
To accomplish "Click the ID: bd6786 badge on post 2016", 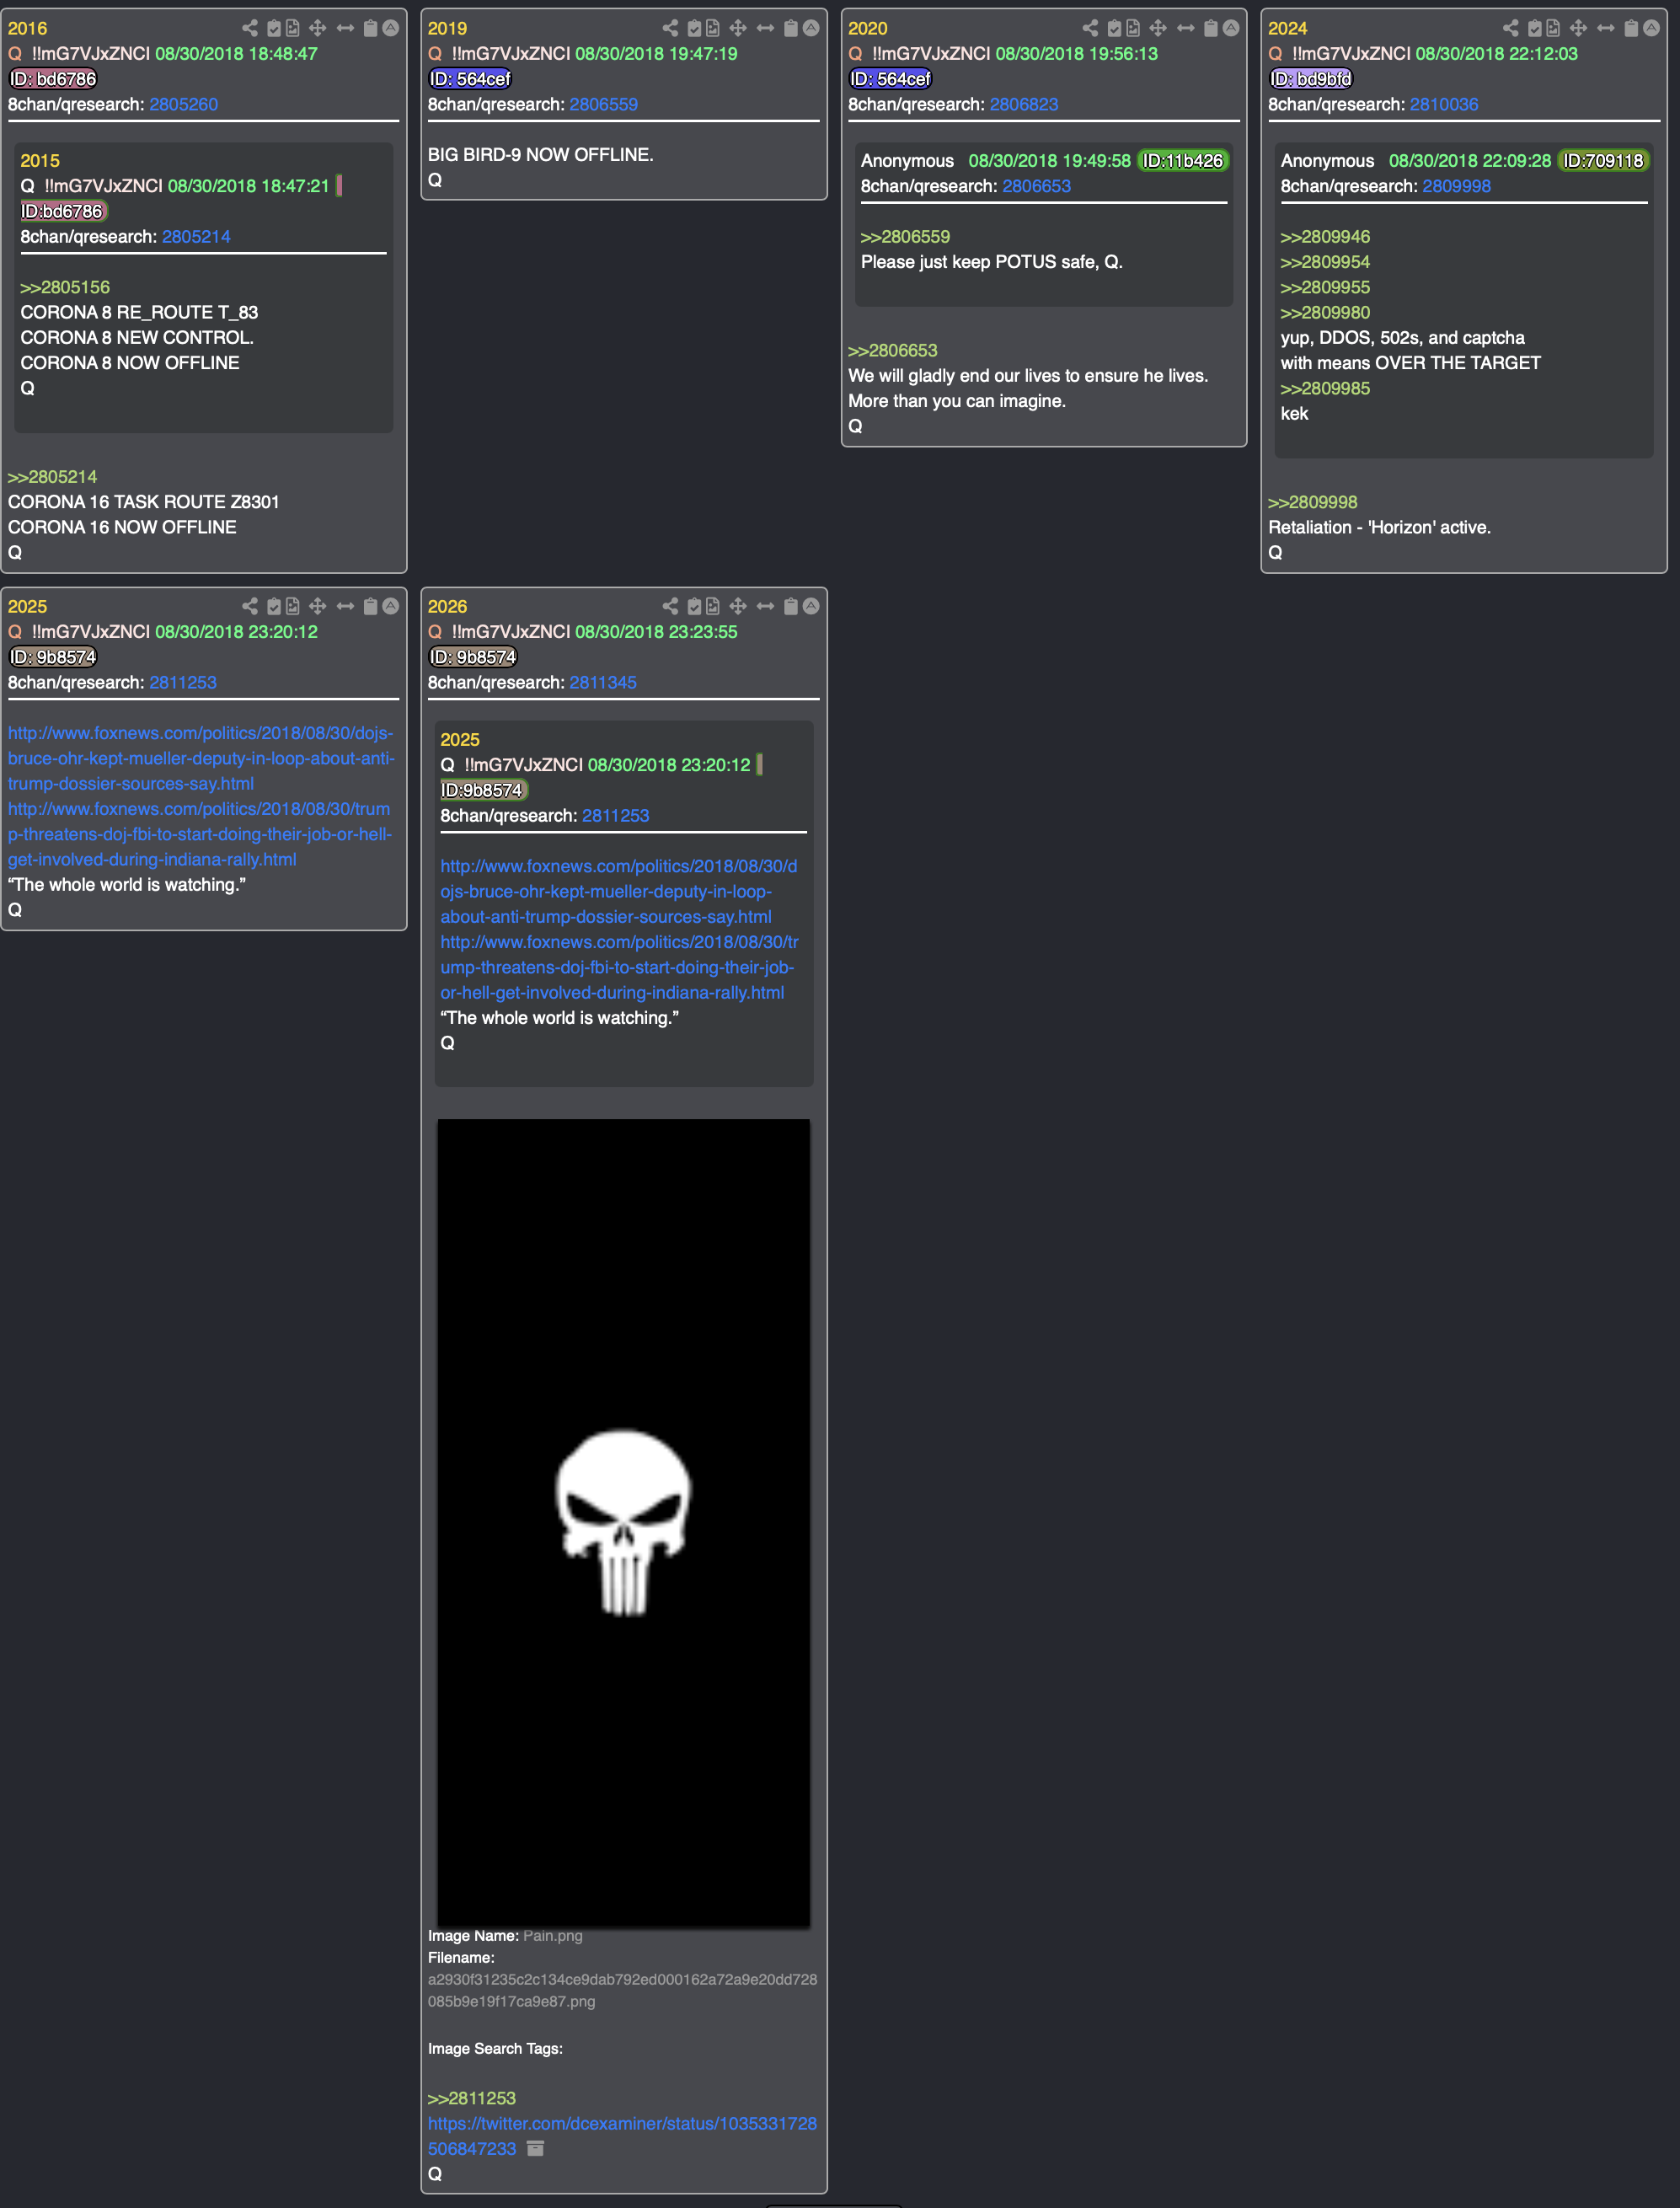I will tap(53, 79).
